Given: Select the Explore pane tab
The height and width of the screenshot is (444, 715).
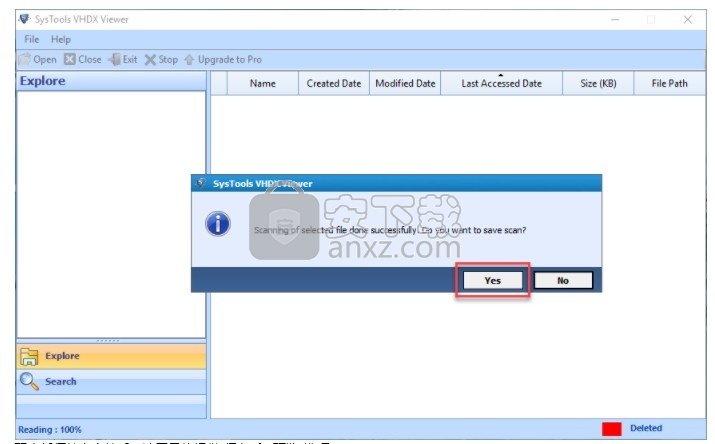Looking at the screenshot, I should [111, 356].
